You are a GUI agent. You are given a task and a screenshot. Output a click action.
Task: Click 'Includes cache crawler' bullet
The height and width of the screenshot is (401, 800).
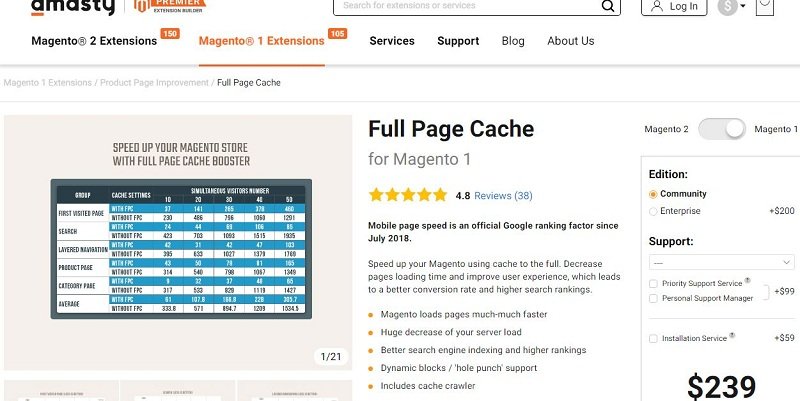tap(428, 386)
